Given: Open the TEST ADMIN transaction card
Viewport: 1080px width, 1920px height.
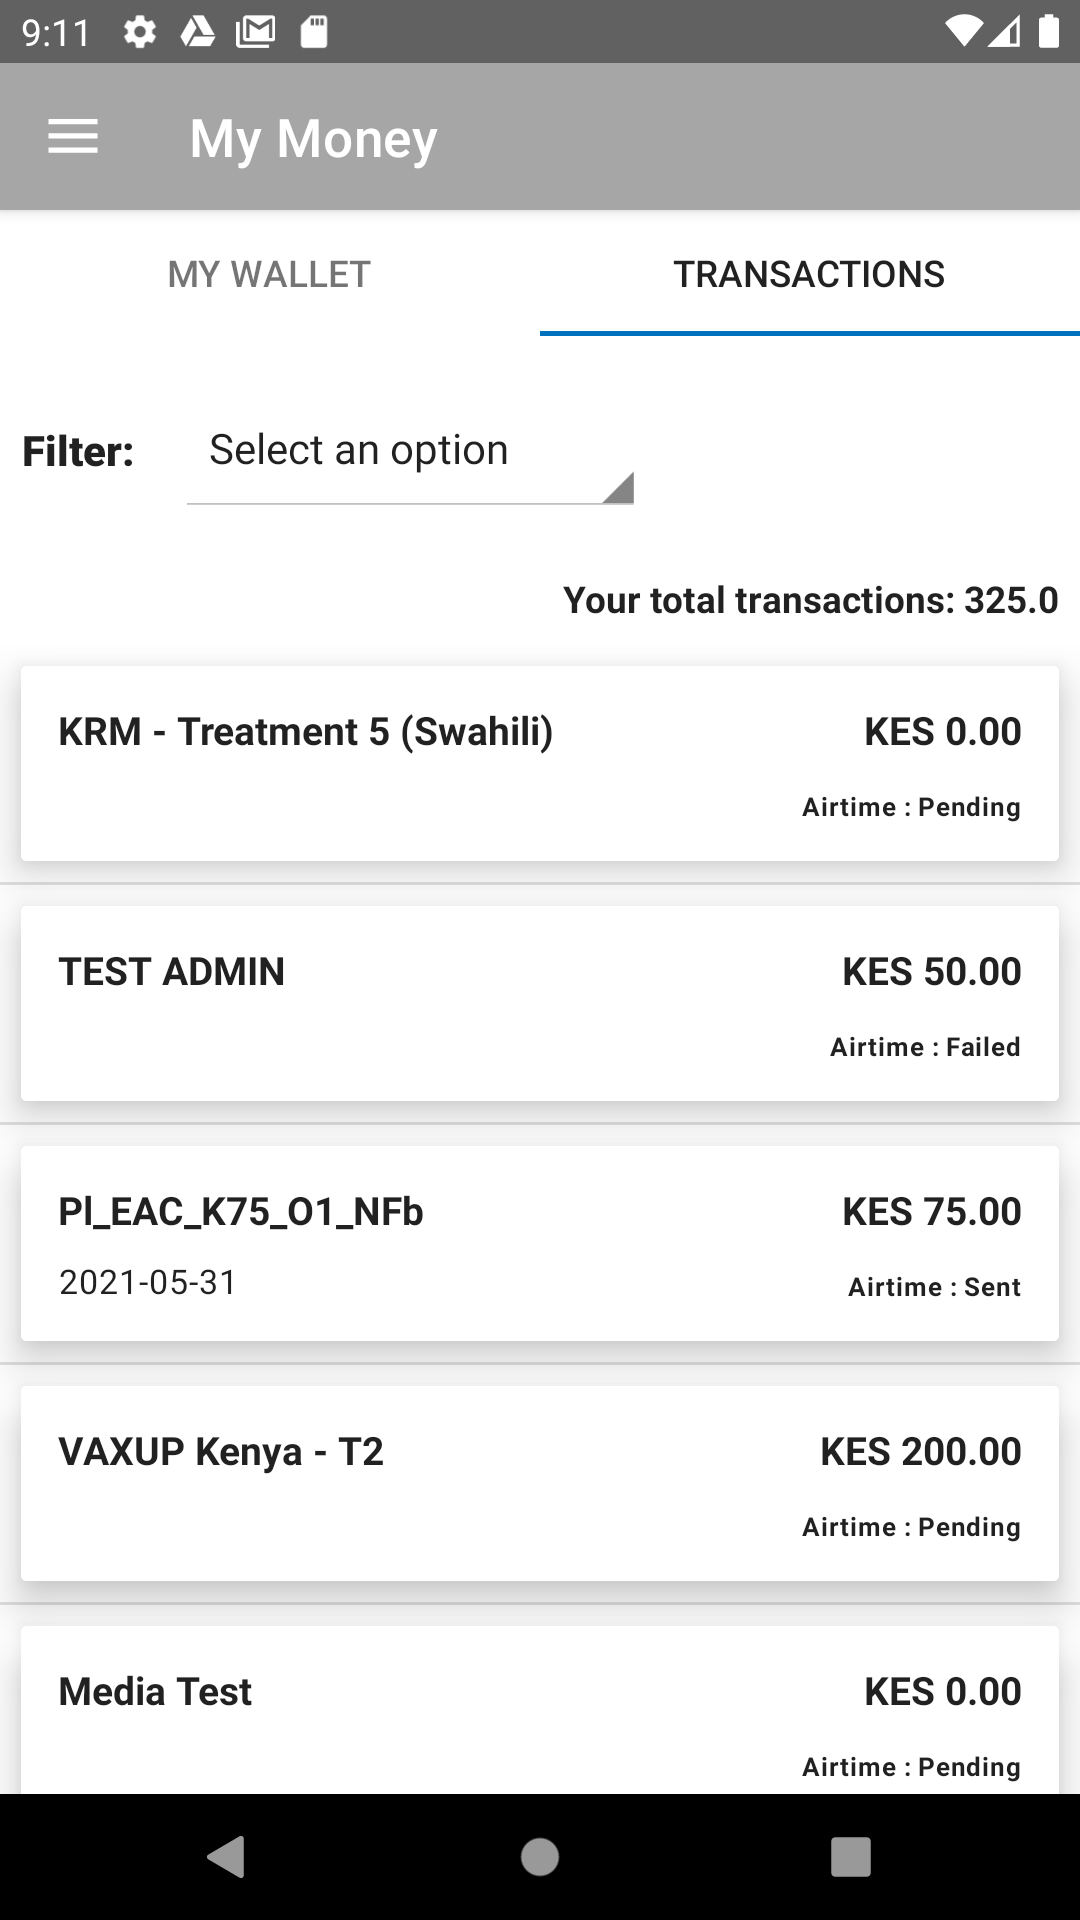Looking at the screenshot, I should point(540,1003).
